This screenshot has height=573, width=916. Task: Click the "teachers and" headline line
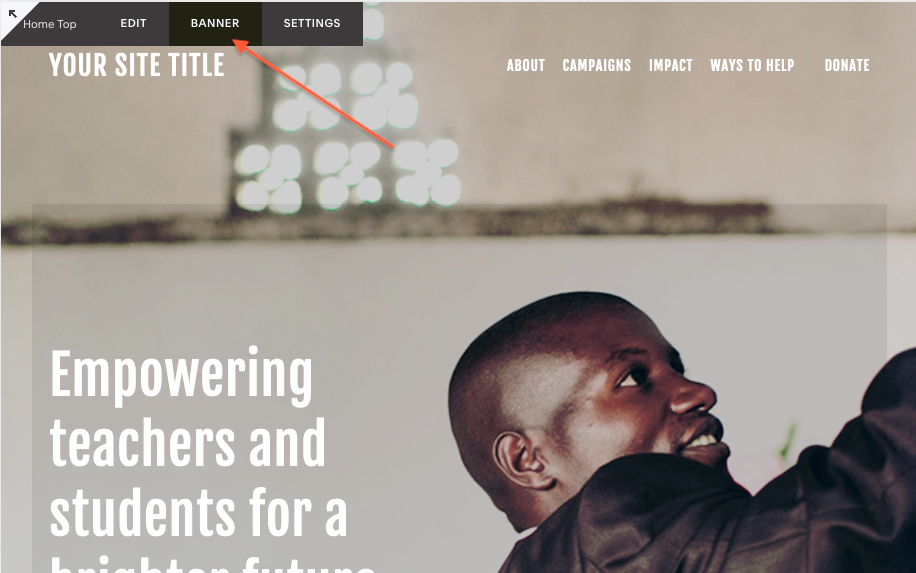click(188, 443)
